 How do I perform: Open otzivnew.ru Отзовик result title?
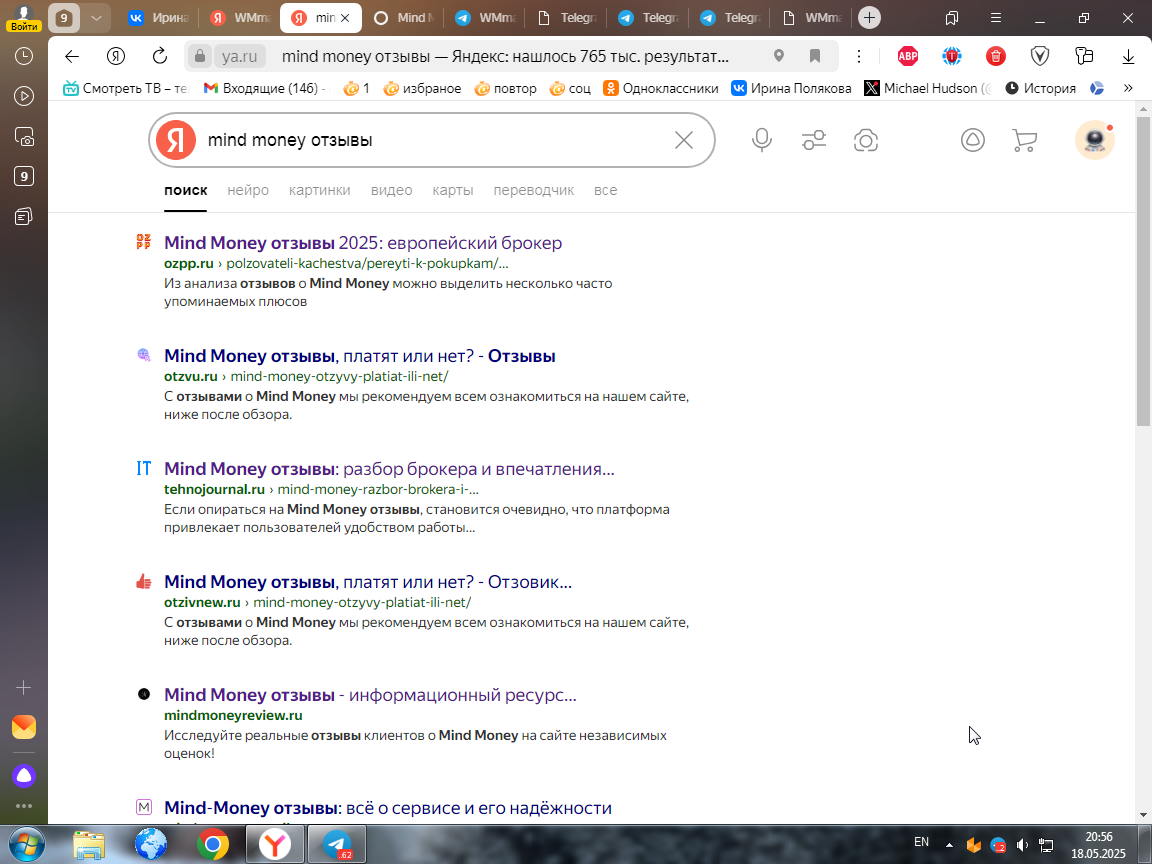click(368, 583)
